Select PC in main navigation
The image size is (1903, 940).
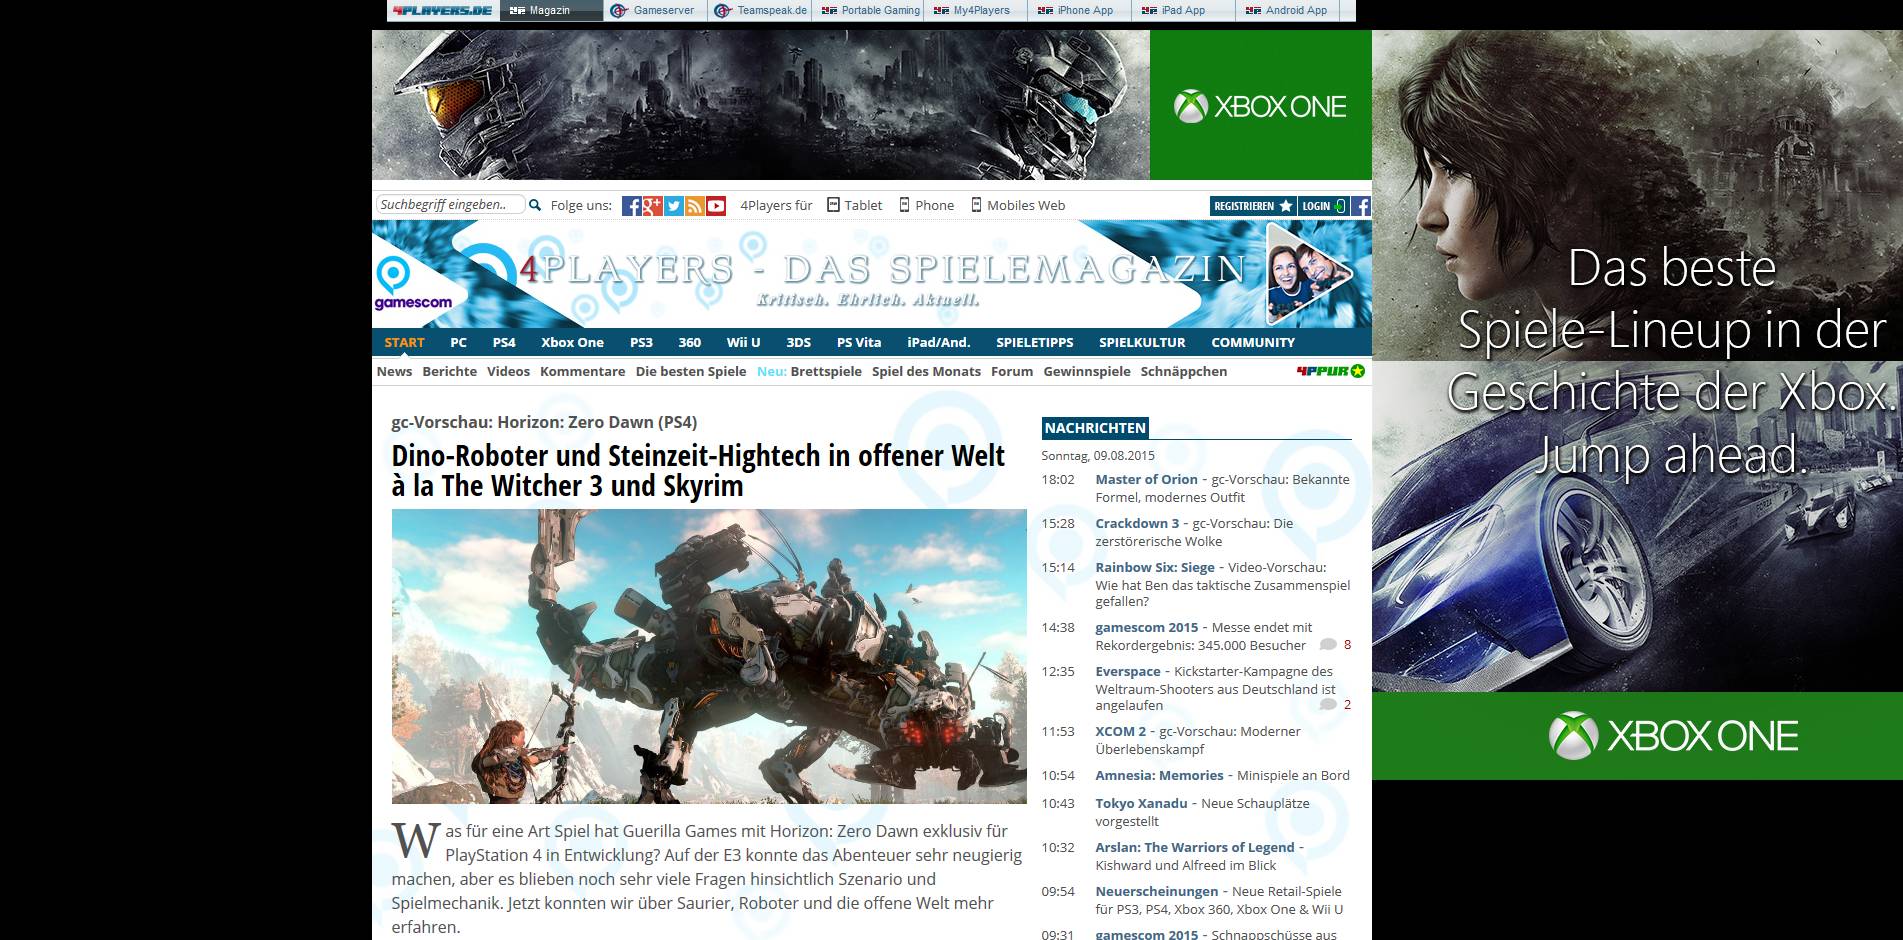(x=458, y=342)
